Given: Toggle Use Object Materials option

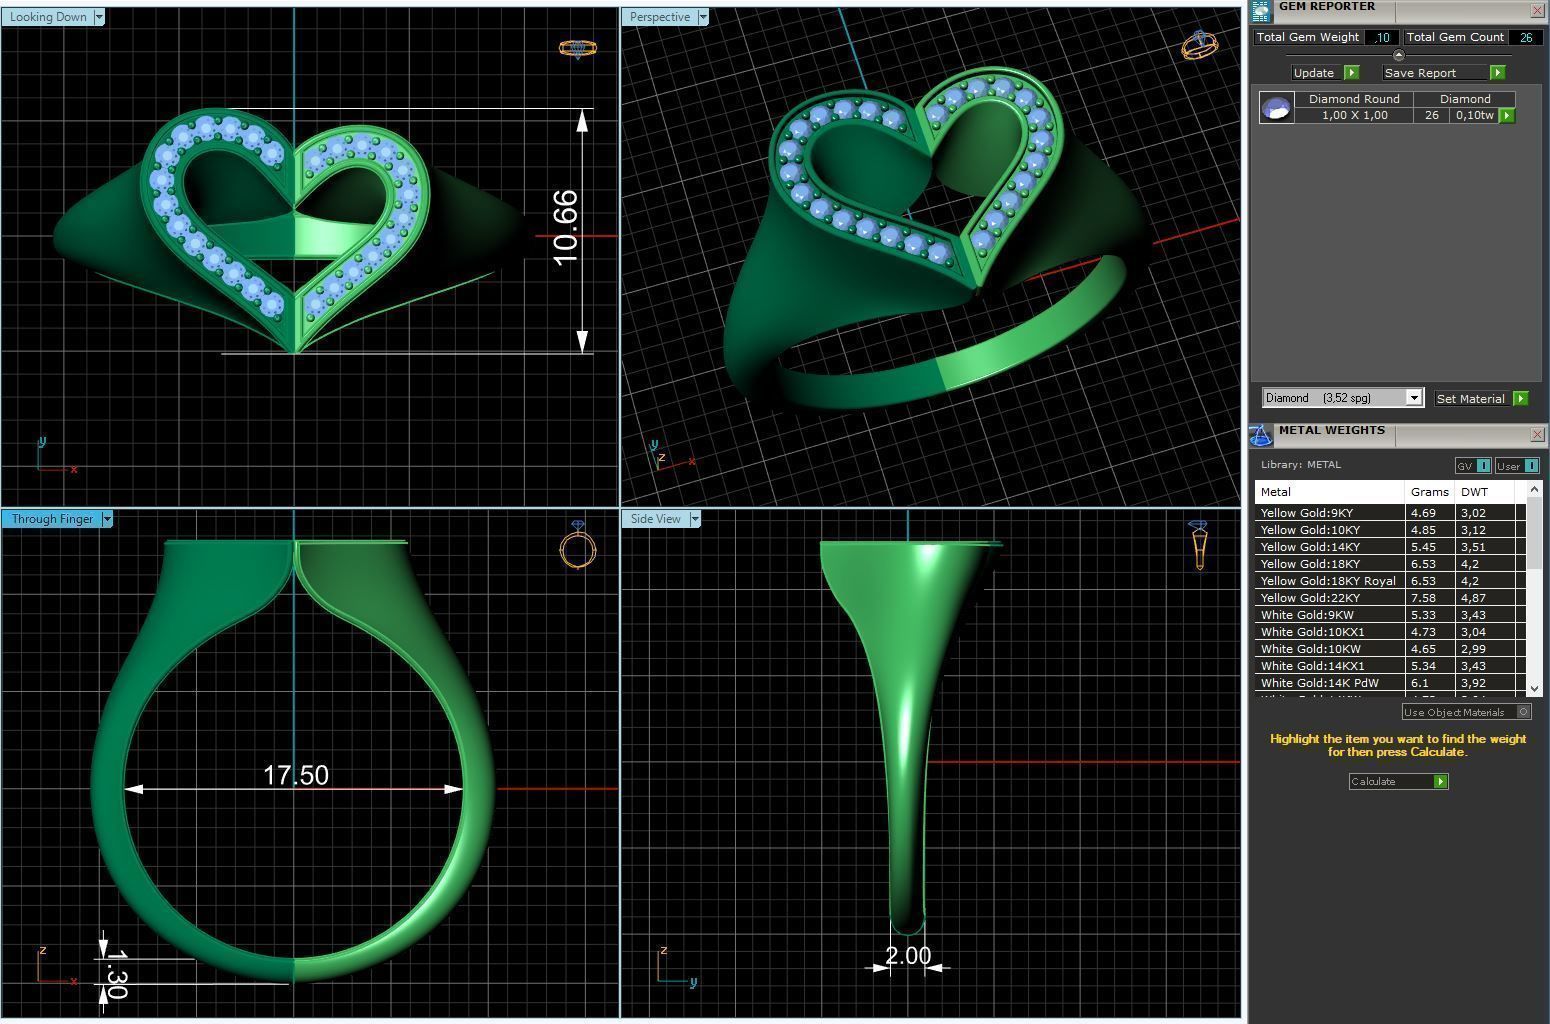Looking at the screenshot, I should point(1466,712).
